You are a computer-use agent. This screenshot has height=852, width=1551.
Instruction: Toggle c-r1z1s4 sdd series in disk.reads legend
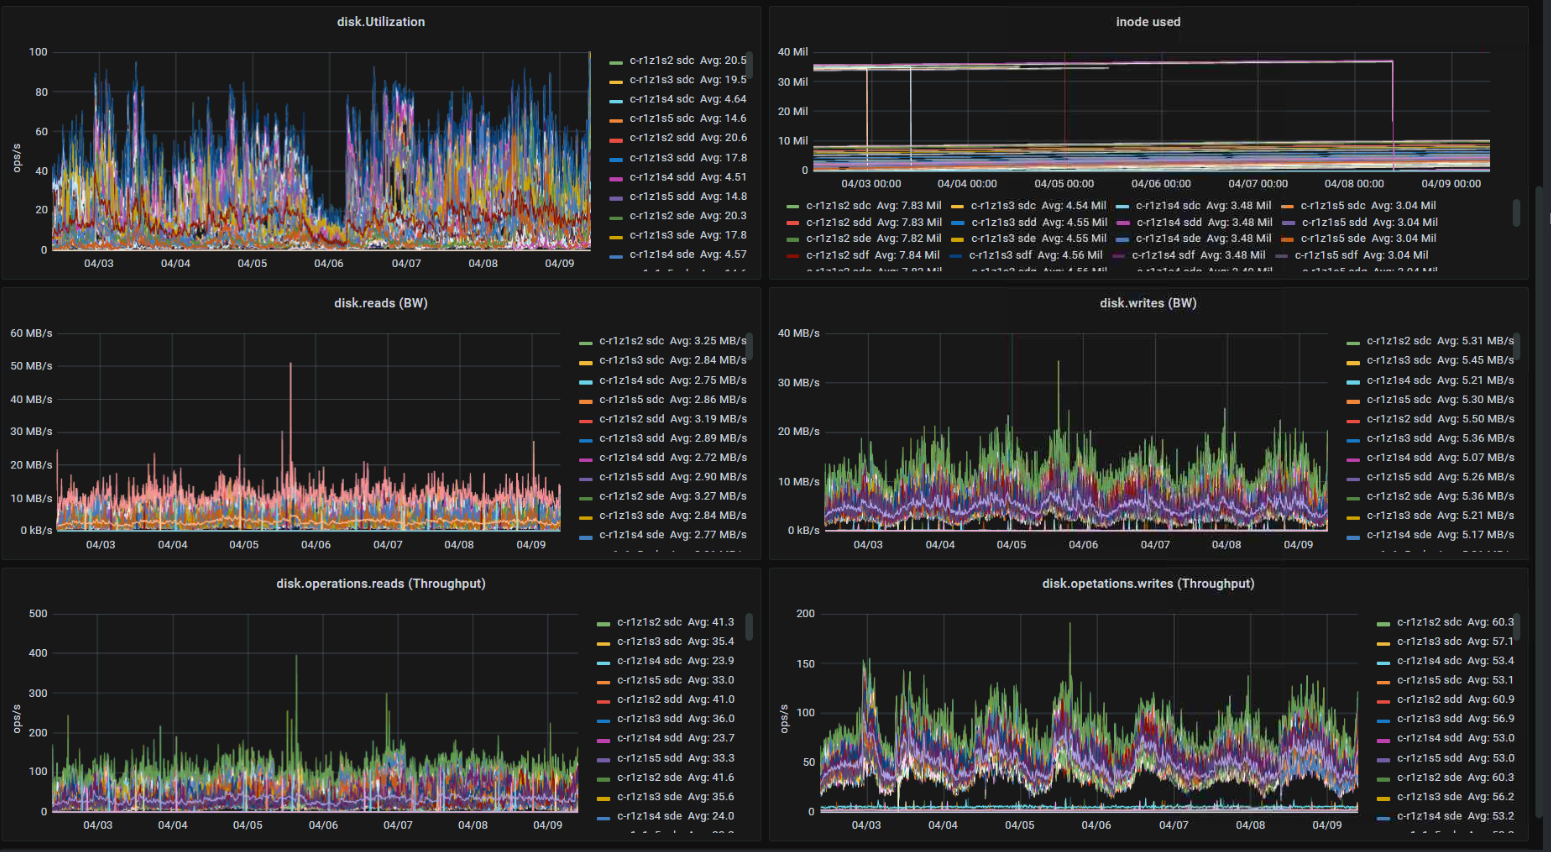(x=631, y=458)
